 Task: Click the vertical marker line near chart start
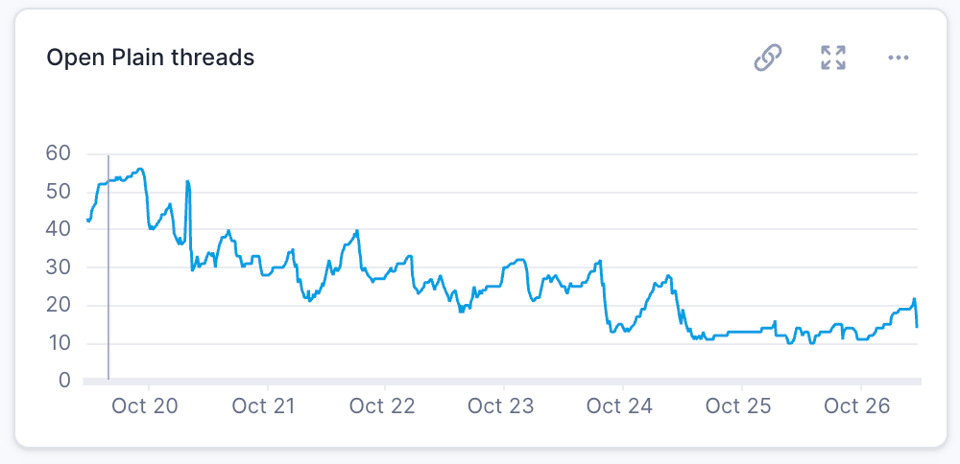click(108, 270)
